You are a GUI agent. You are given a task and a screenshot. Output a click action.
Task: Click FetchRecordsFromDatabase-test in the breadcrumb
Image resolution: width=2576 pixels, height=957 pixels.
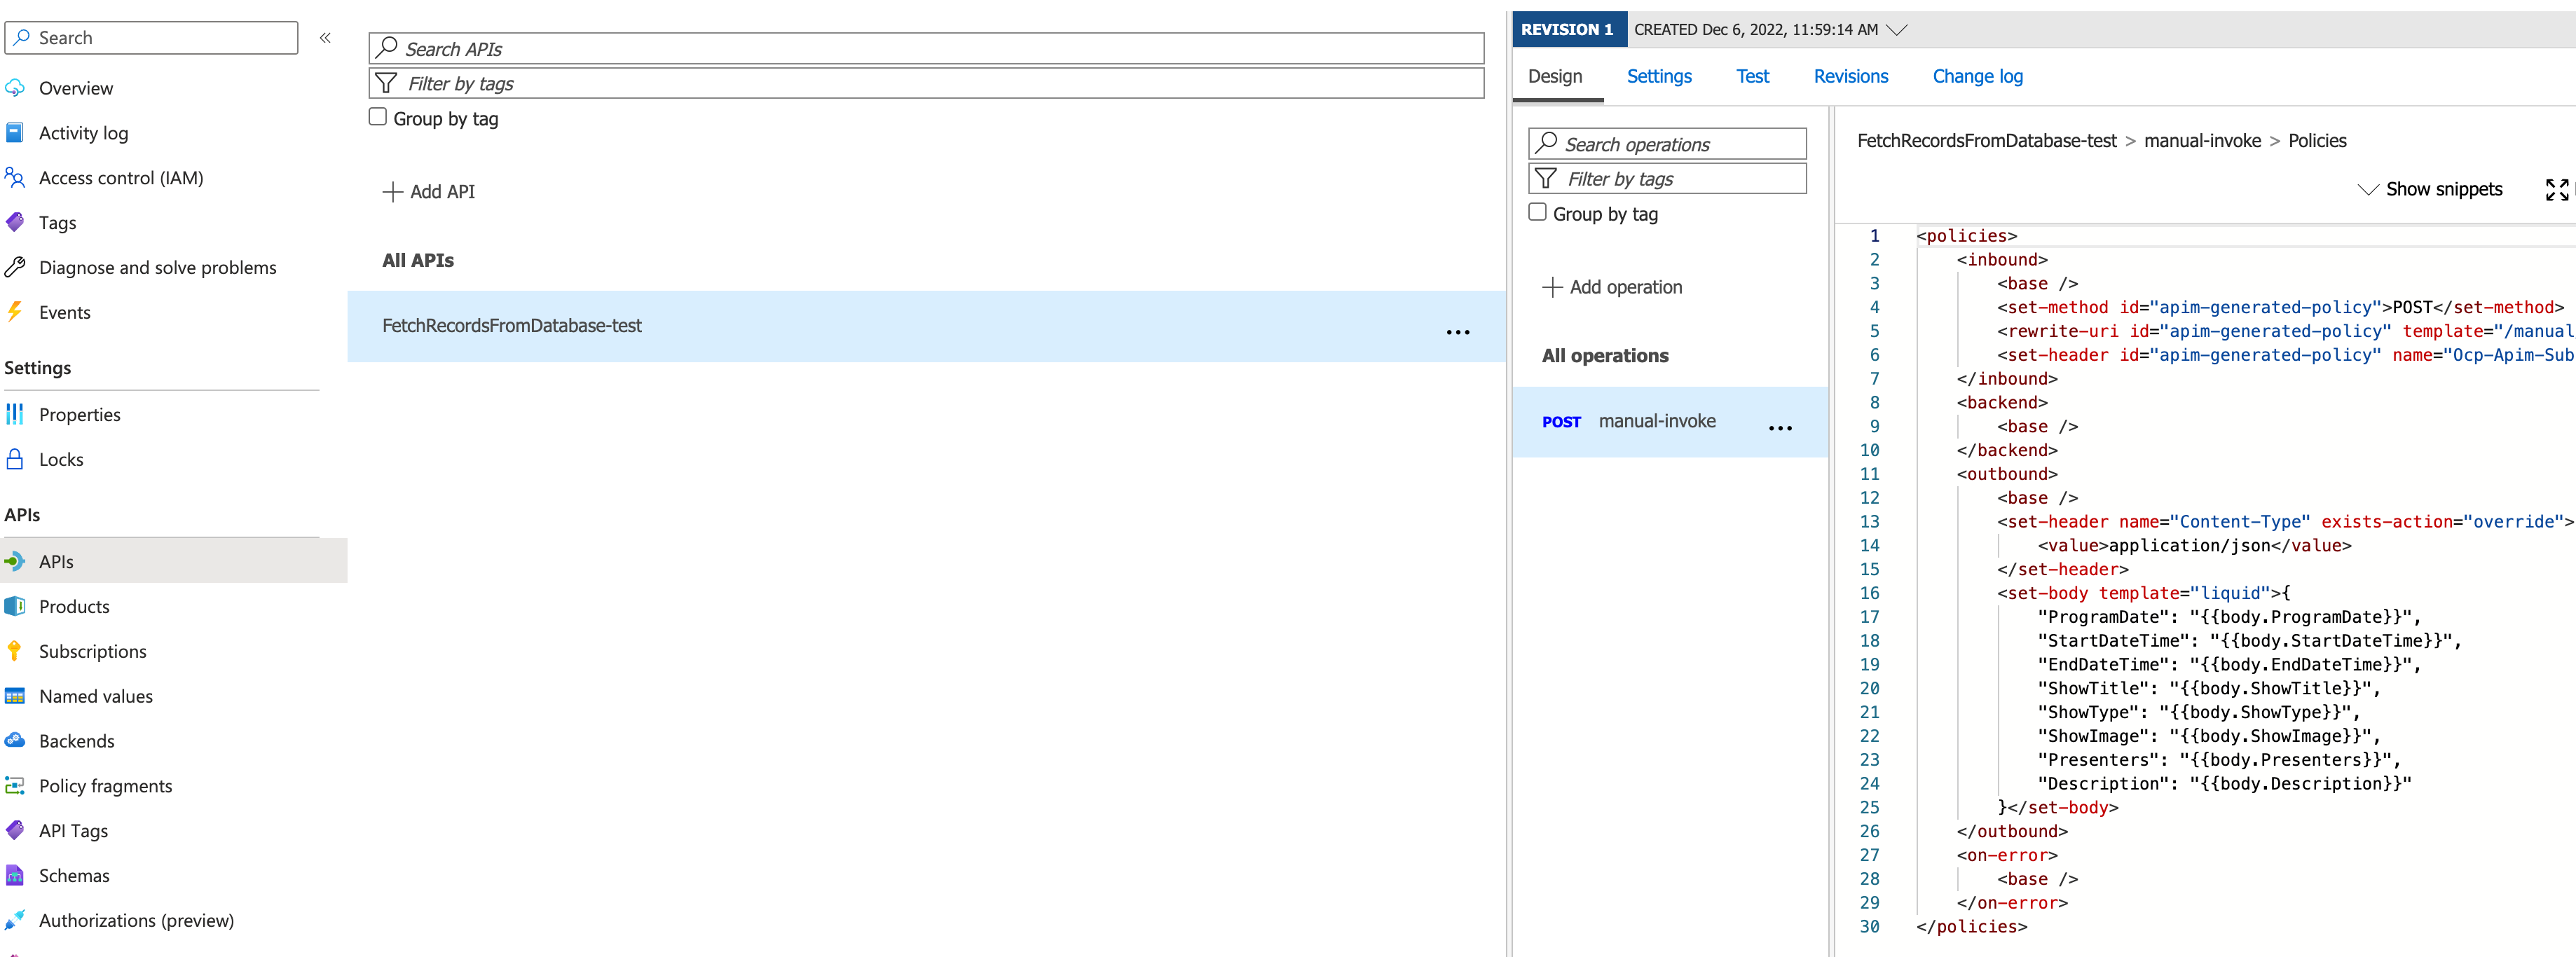(1986, 141)
